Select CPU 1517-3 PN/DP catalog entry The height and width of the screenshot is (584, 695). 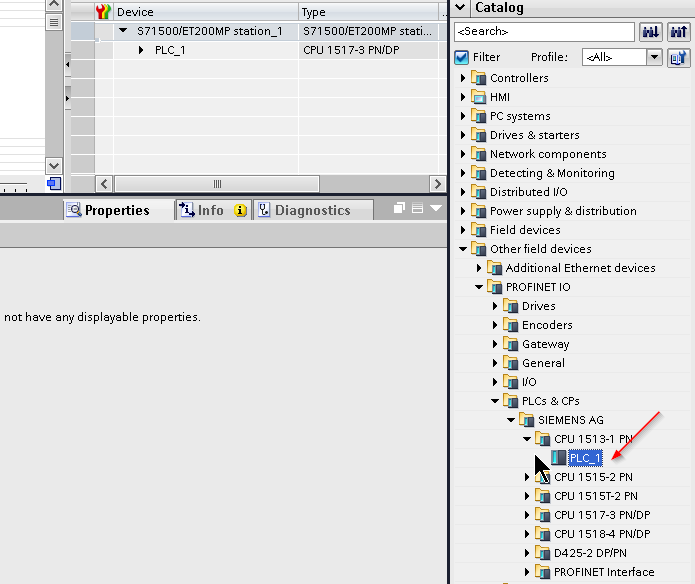(x=602, y=515)
